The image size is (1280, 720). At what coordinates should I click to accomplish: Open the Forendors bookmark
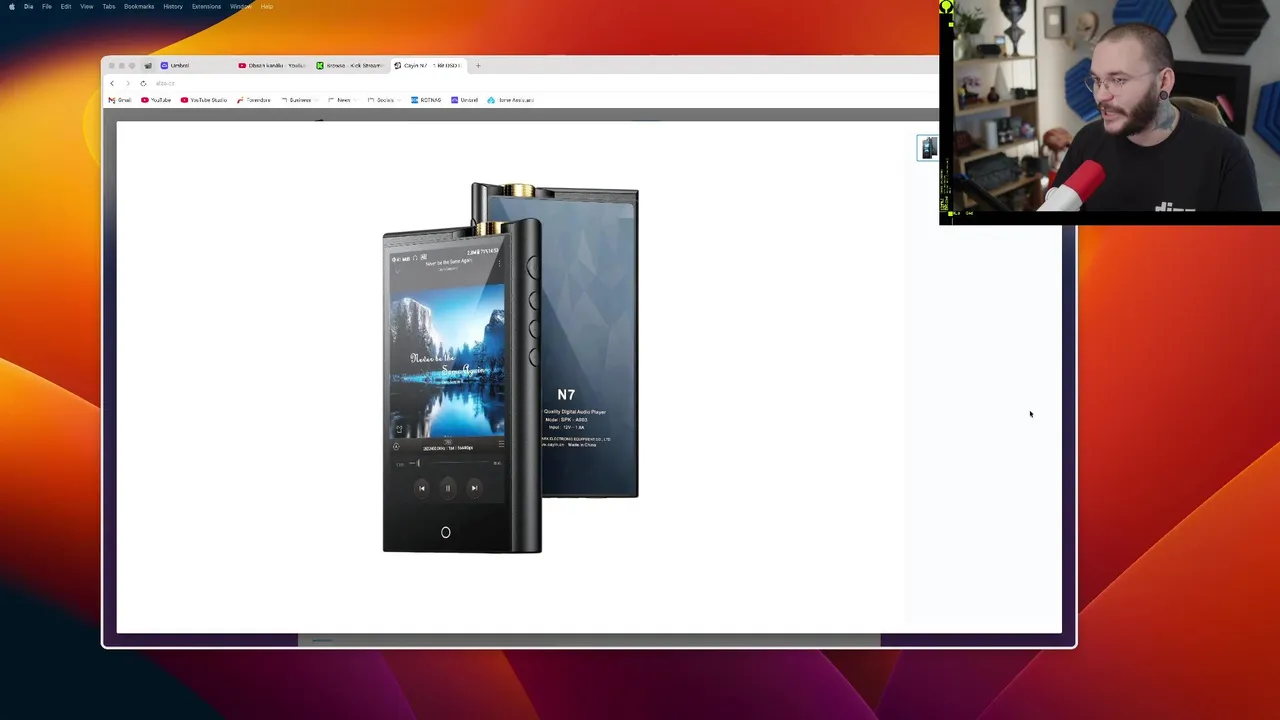click(254, 100)
